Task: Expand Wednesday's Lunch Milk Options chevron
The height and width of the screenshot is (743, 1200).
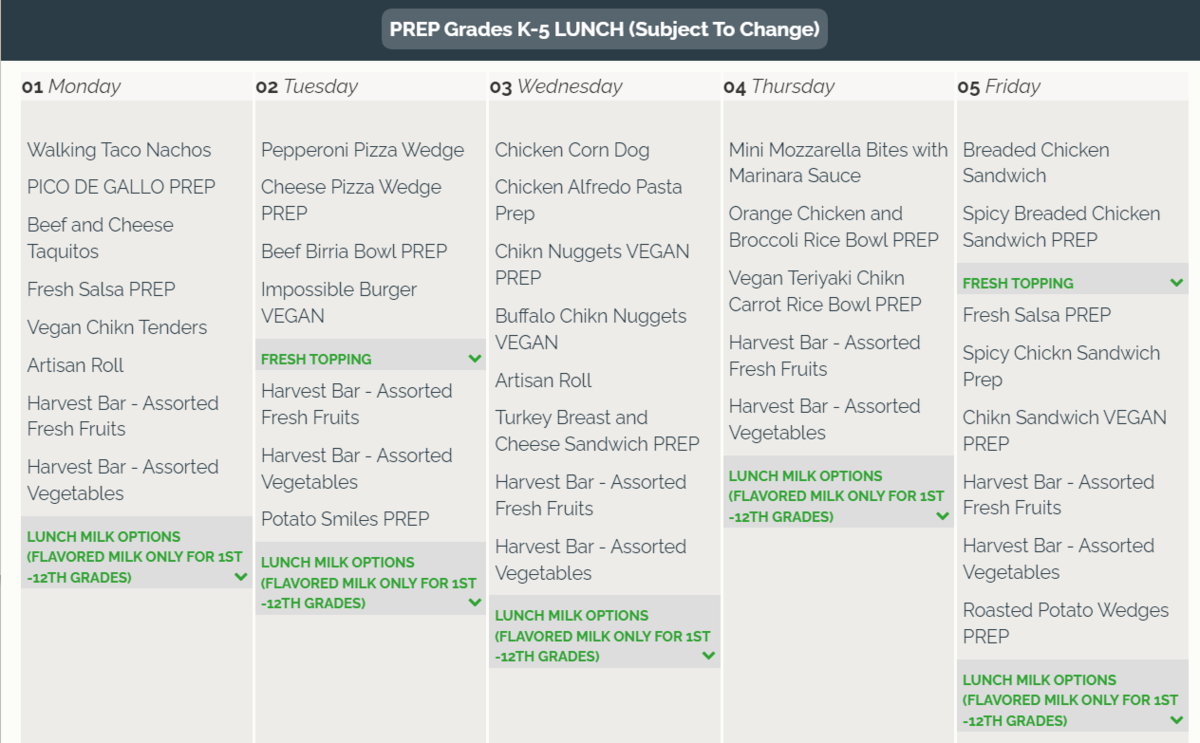Action: pos(708,656)
